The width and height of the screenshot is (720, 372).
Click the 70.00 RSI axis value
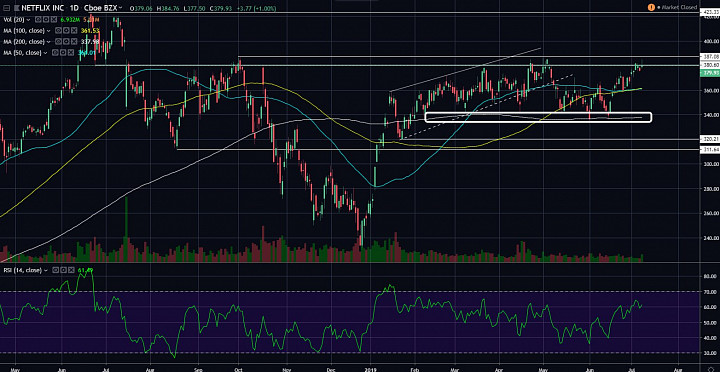[711, 292]
